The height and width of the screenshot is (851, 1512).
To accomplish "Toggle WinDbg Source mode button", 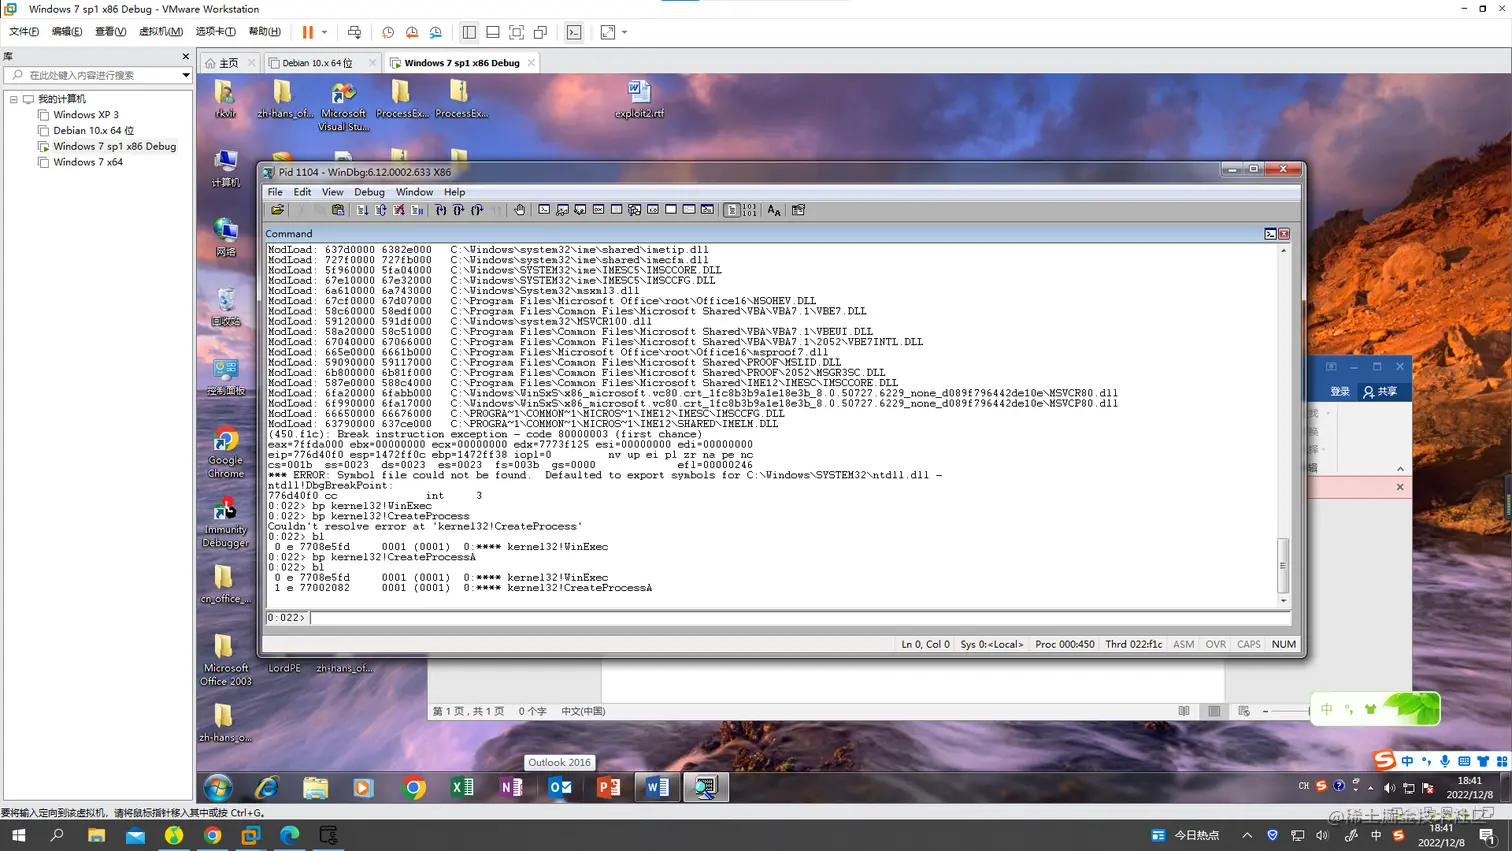I will click(732, 210).
